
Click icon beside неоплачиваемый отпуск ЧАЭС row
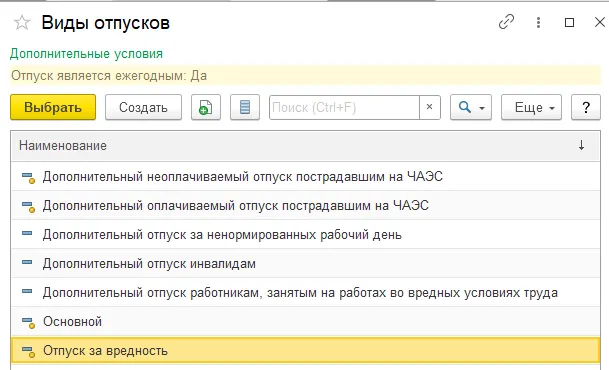coord(28,177)
